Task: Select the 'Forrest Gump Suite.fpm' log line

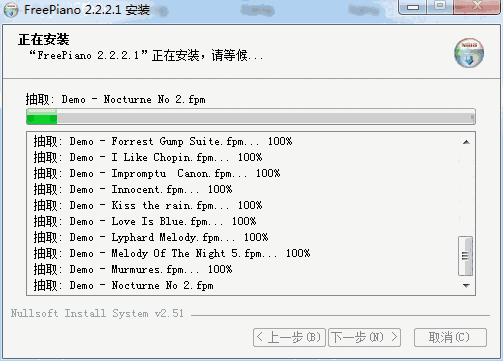Action: [x=163, y=141]
